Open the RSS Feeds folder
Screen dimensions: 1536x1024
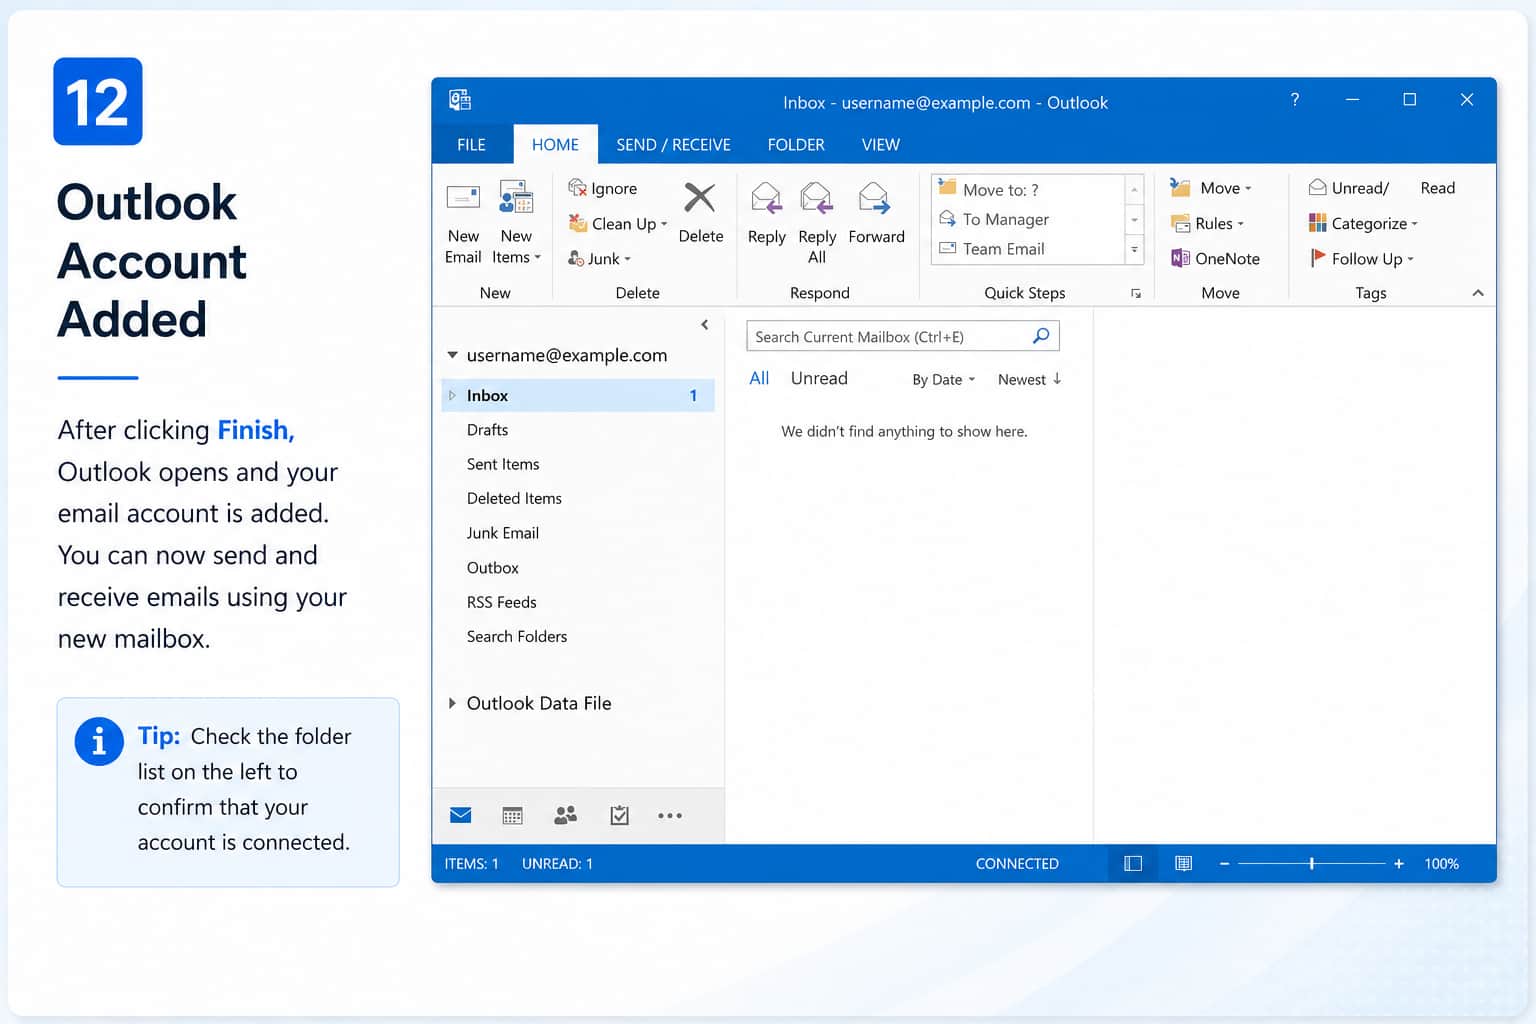click(502, 602)
